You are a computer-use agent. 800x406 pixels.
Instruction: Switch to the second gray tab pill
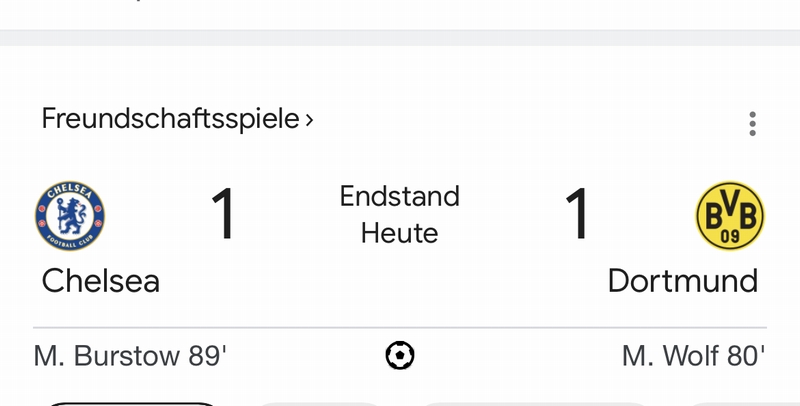click(319, 404)
